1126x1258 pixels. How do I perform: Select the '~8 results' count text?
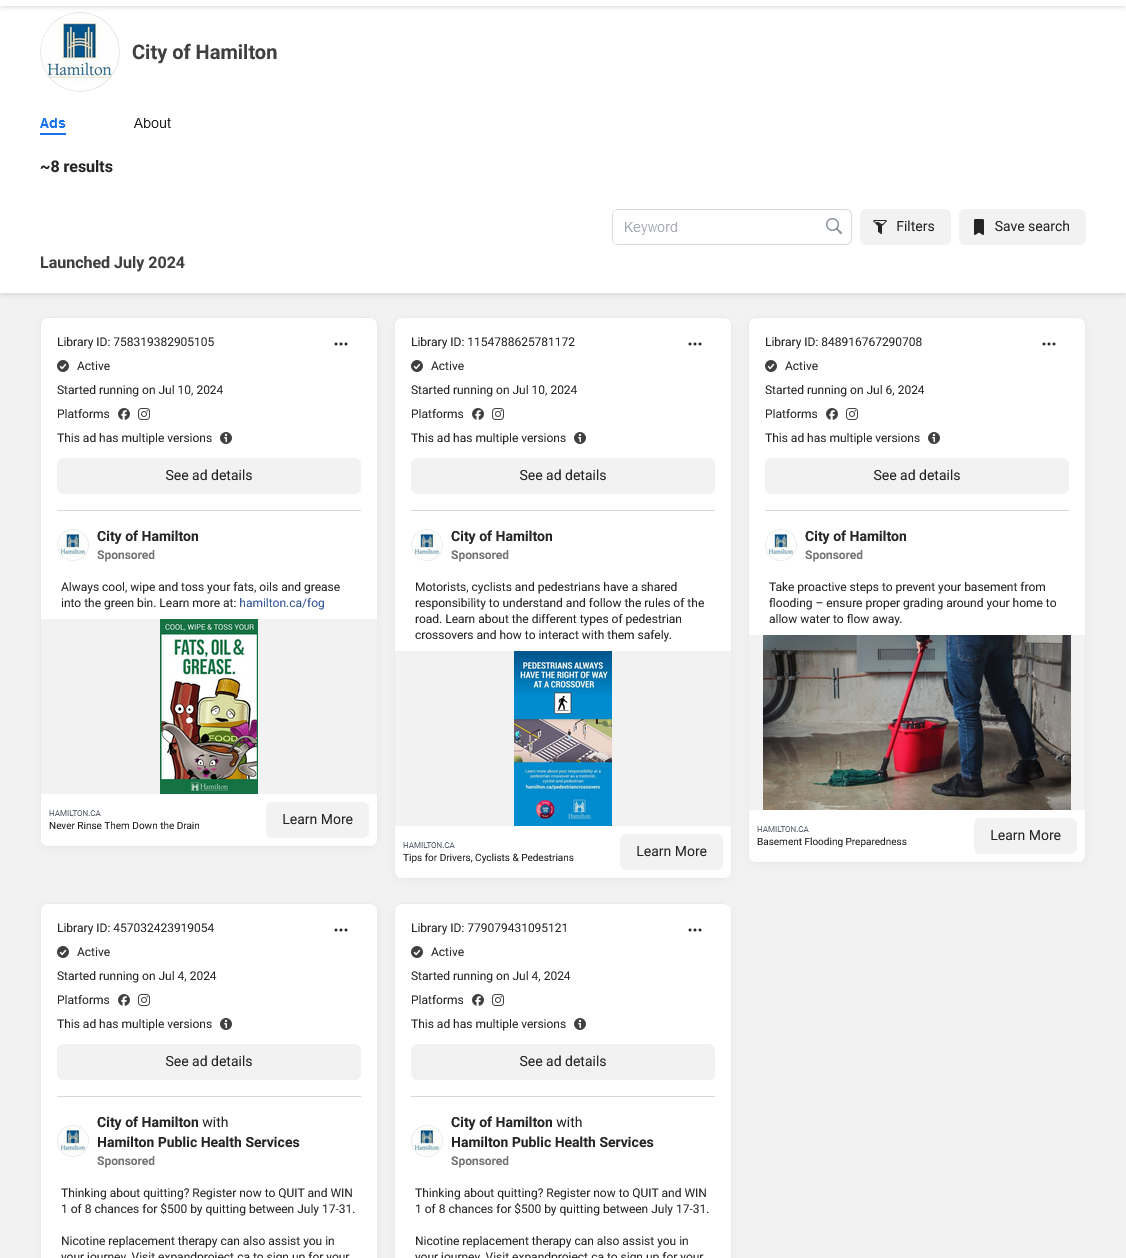tap(76, 167)
